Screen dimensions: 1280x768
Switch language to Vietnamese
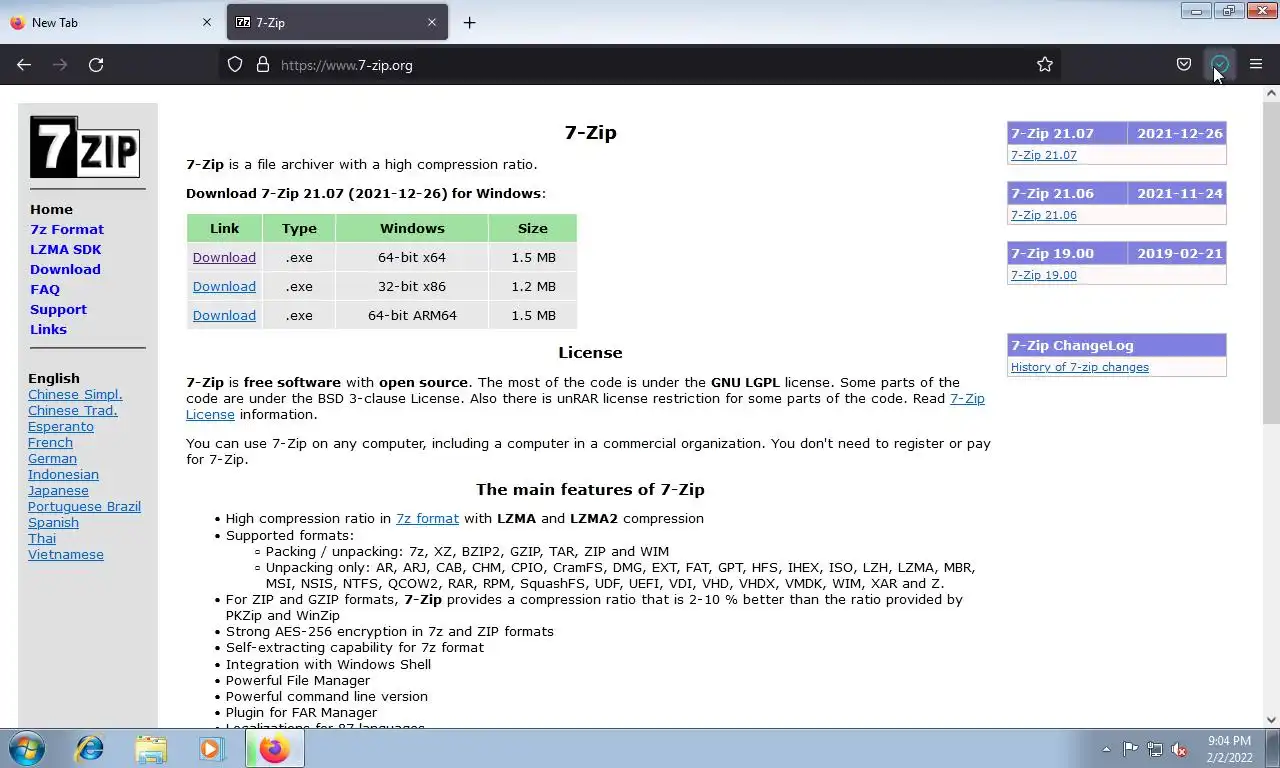pyautogui.click(x=66, y=554)
